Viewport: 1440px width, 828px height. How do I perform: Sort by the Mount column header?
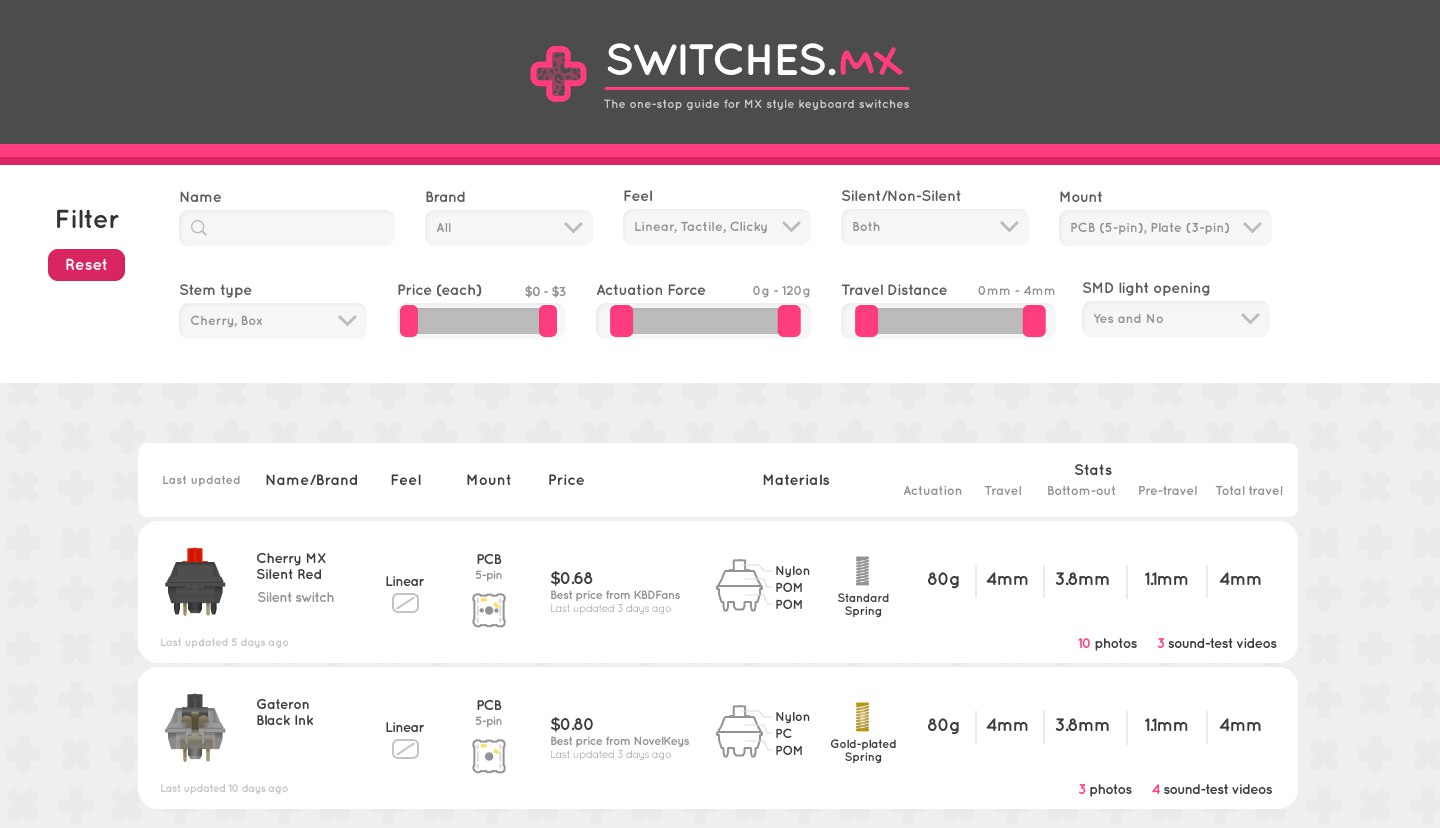point(489,480)
